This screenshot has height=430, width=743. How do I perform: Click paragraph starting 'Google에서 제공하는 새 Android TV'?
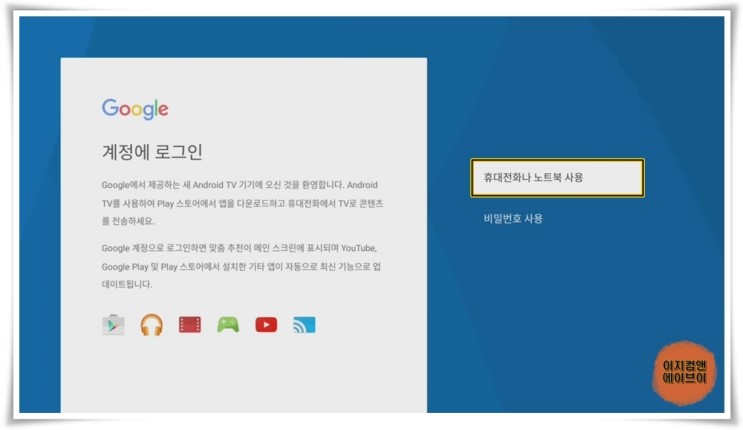tap(242, 203)
